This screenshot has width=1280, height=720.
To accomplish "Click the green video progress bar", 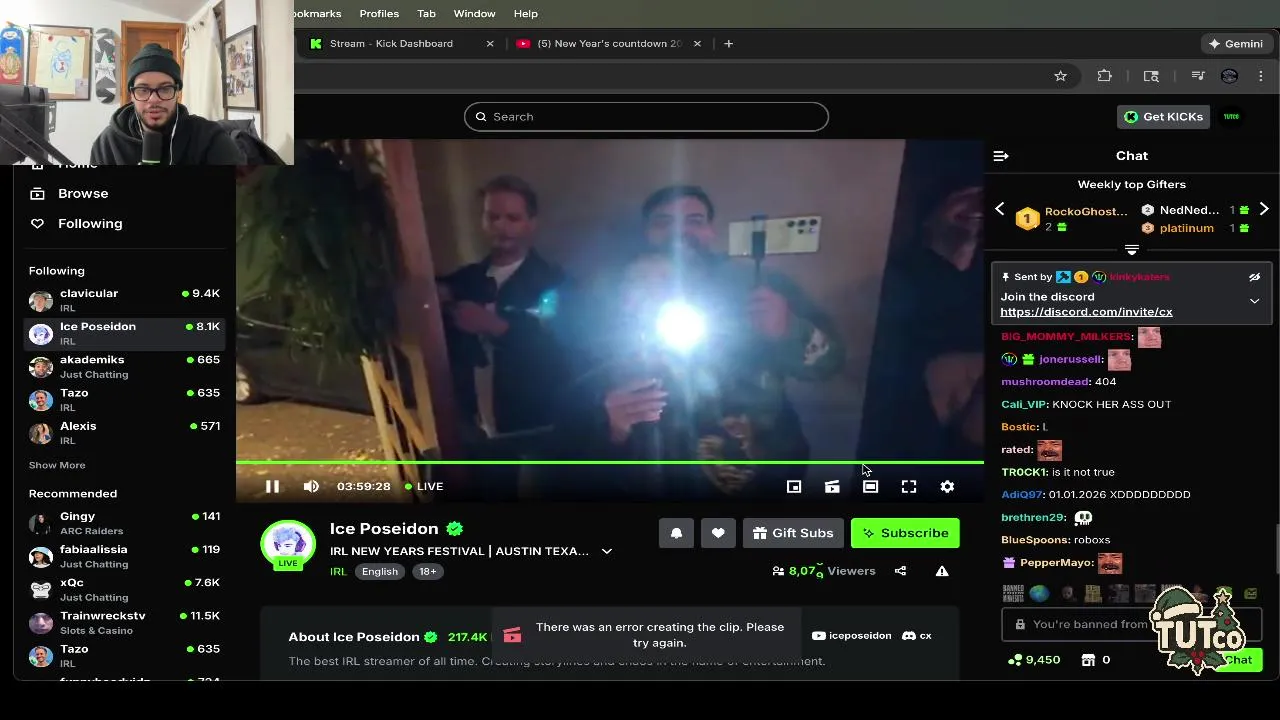I will point(610,462).
